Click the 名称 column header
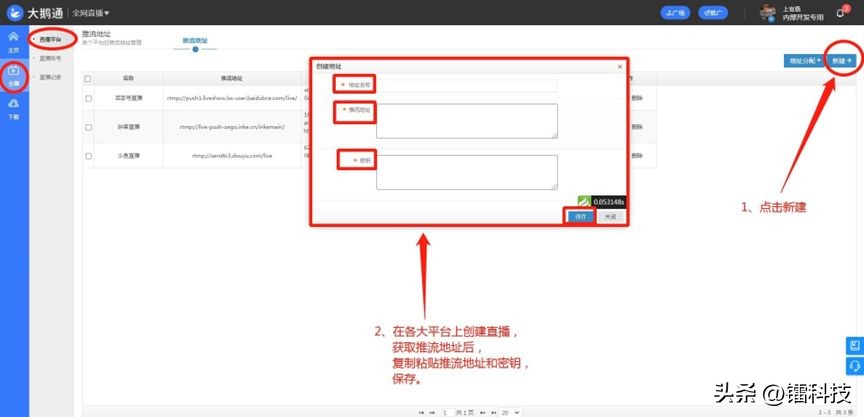Image resolution: width=864 pixels, height=417 pixels. (x=128, y=79)
